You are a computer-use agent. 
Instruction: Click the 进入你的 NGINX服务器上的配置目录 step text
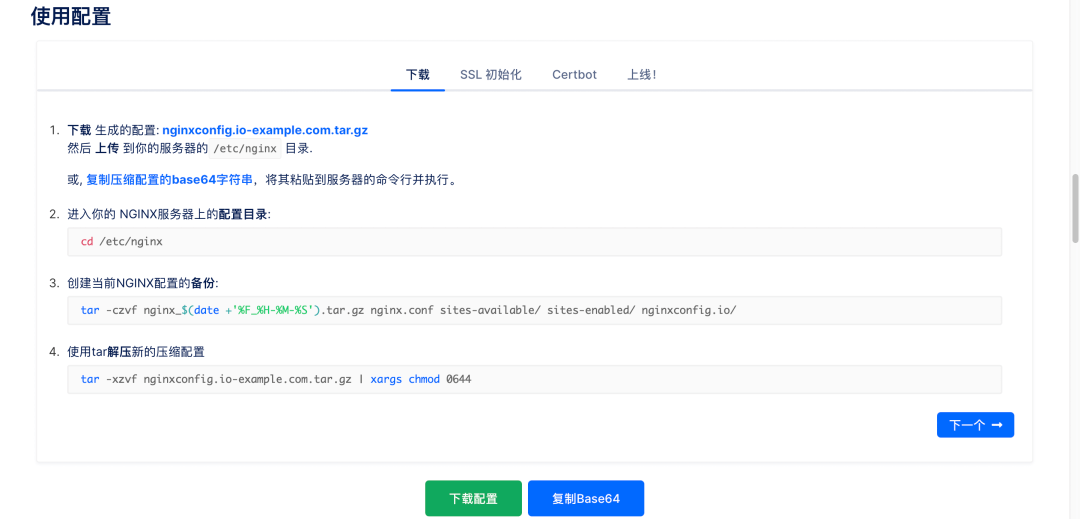click(169, 214)
